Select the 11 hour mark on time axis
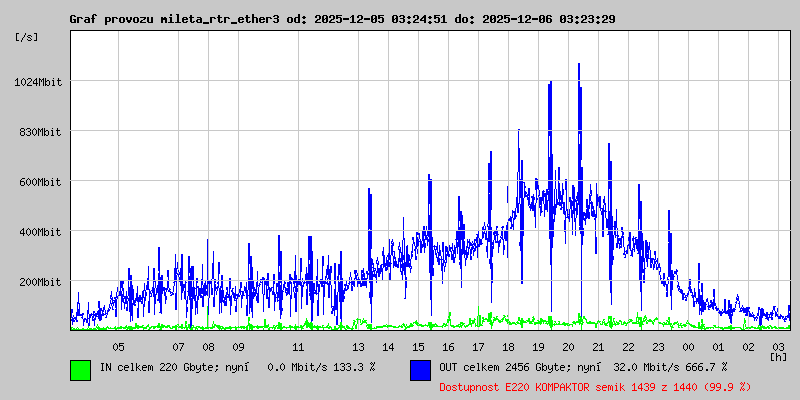The image size is (800, 400). click(298, 347)
